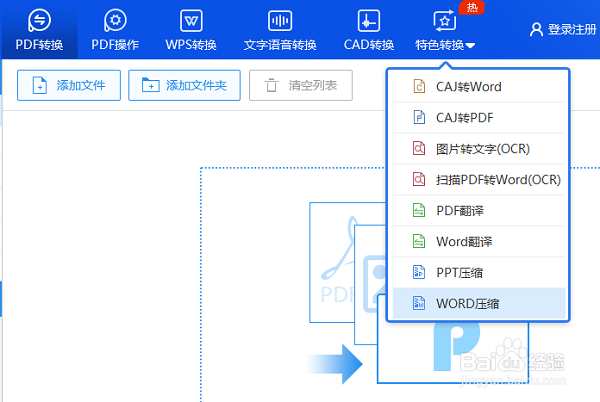600x402 pixels.
Task: Switch to the PDF操作 tab label
Action: point(115,45)
